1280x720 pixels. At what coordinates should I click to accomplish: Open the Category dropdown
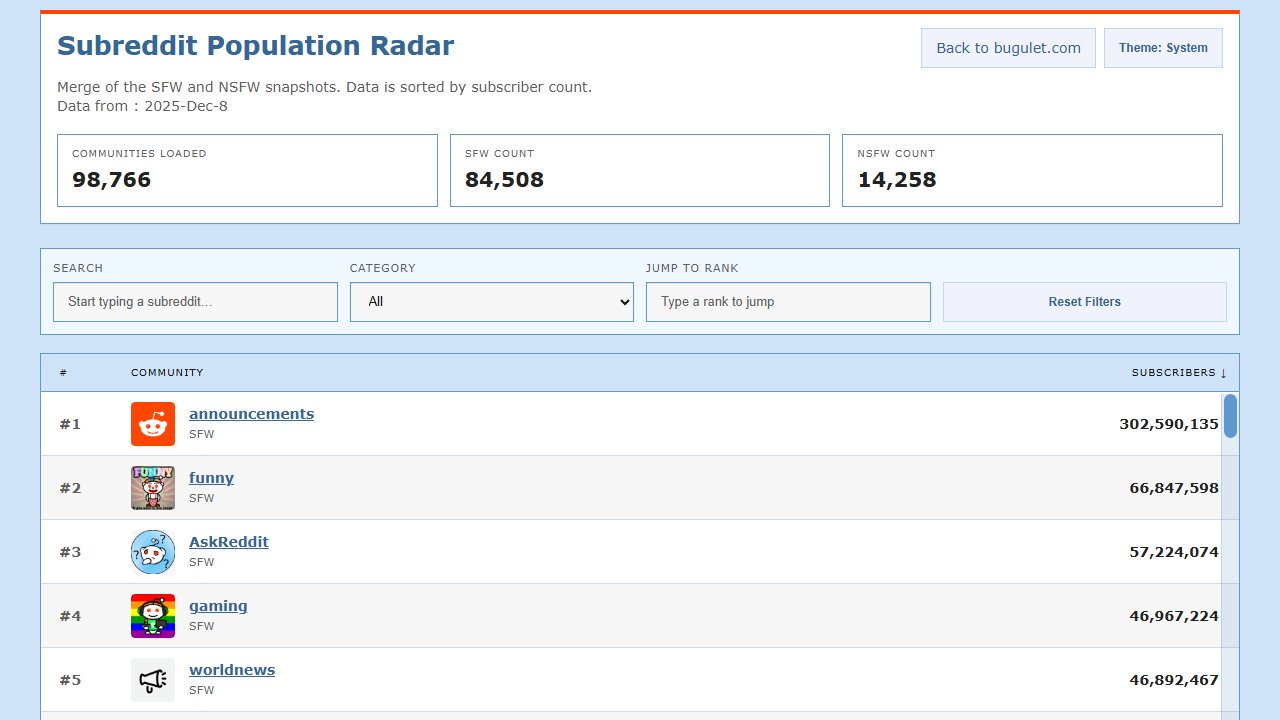pos(492,302)
